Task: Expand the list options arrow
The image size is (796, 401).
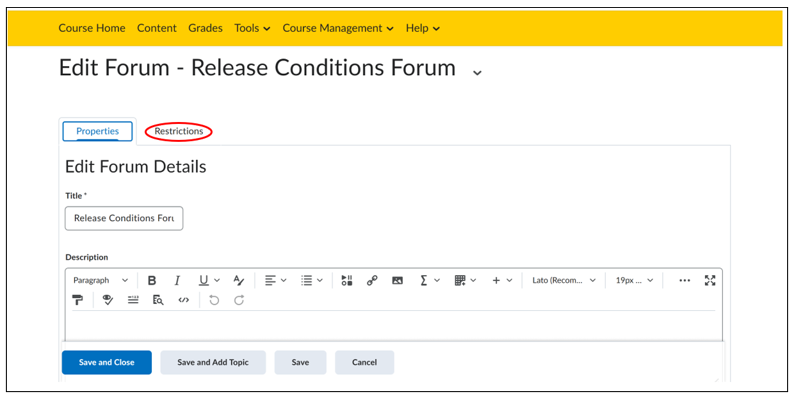Action: (319, 280)
